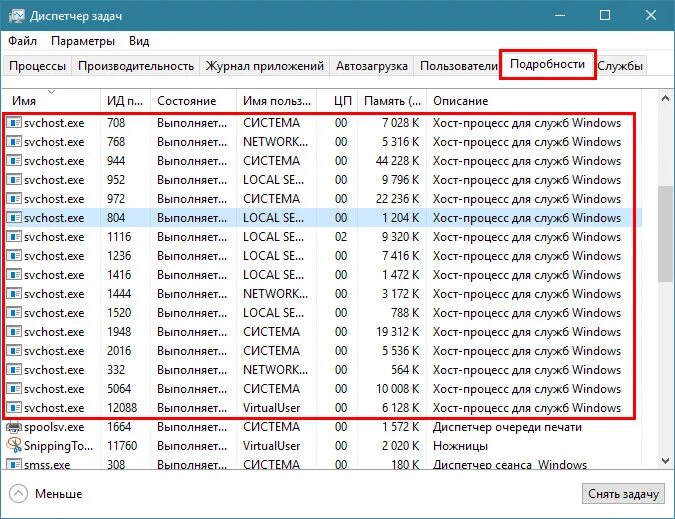Click the svchost.exe icon with PID 804
This screenshot has width=675, height=519.
(14, 218)
